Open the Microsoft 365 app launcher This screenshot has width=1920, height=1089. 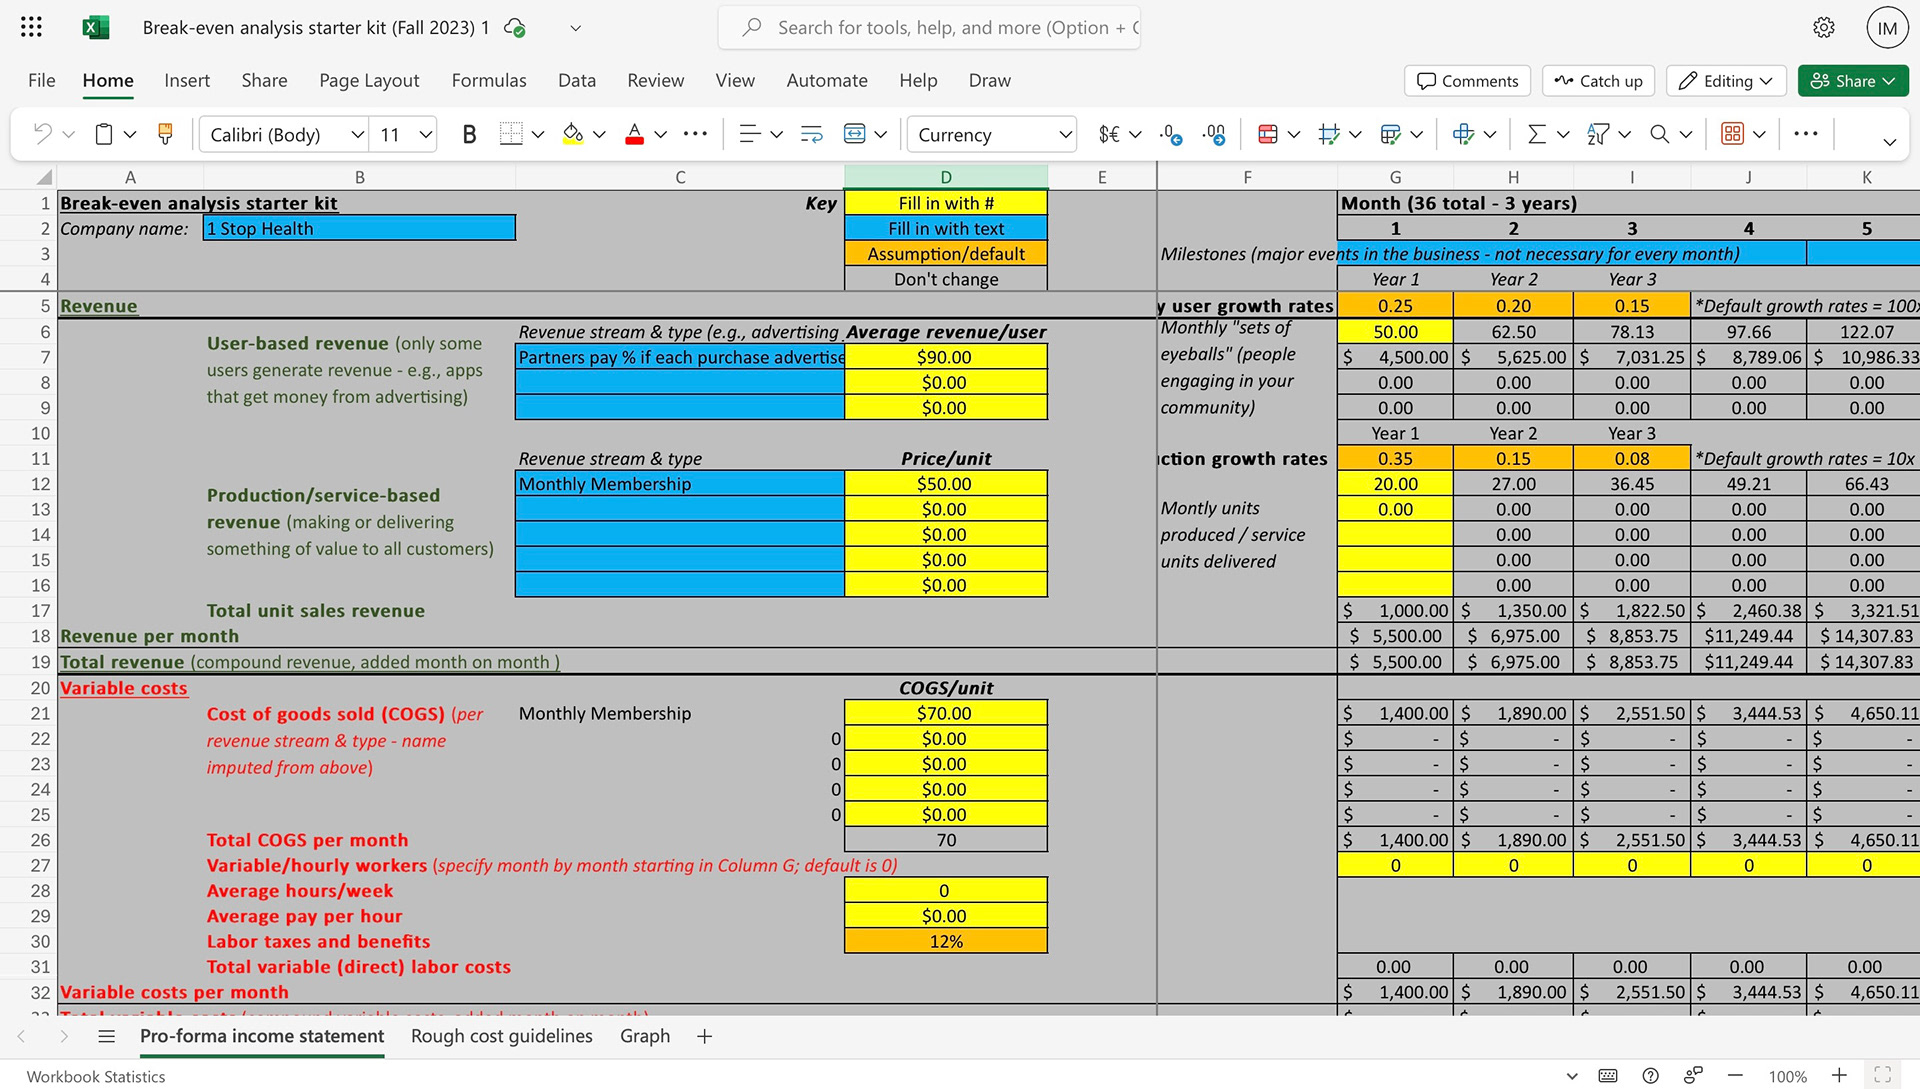point(31,27)
